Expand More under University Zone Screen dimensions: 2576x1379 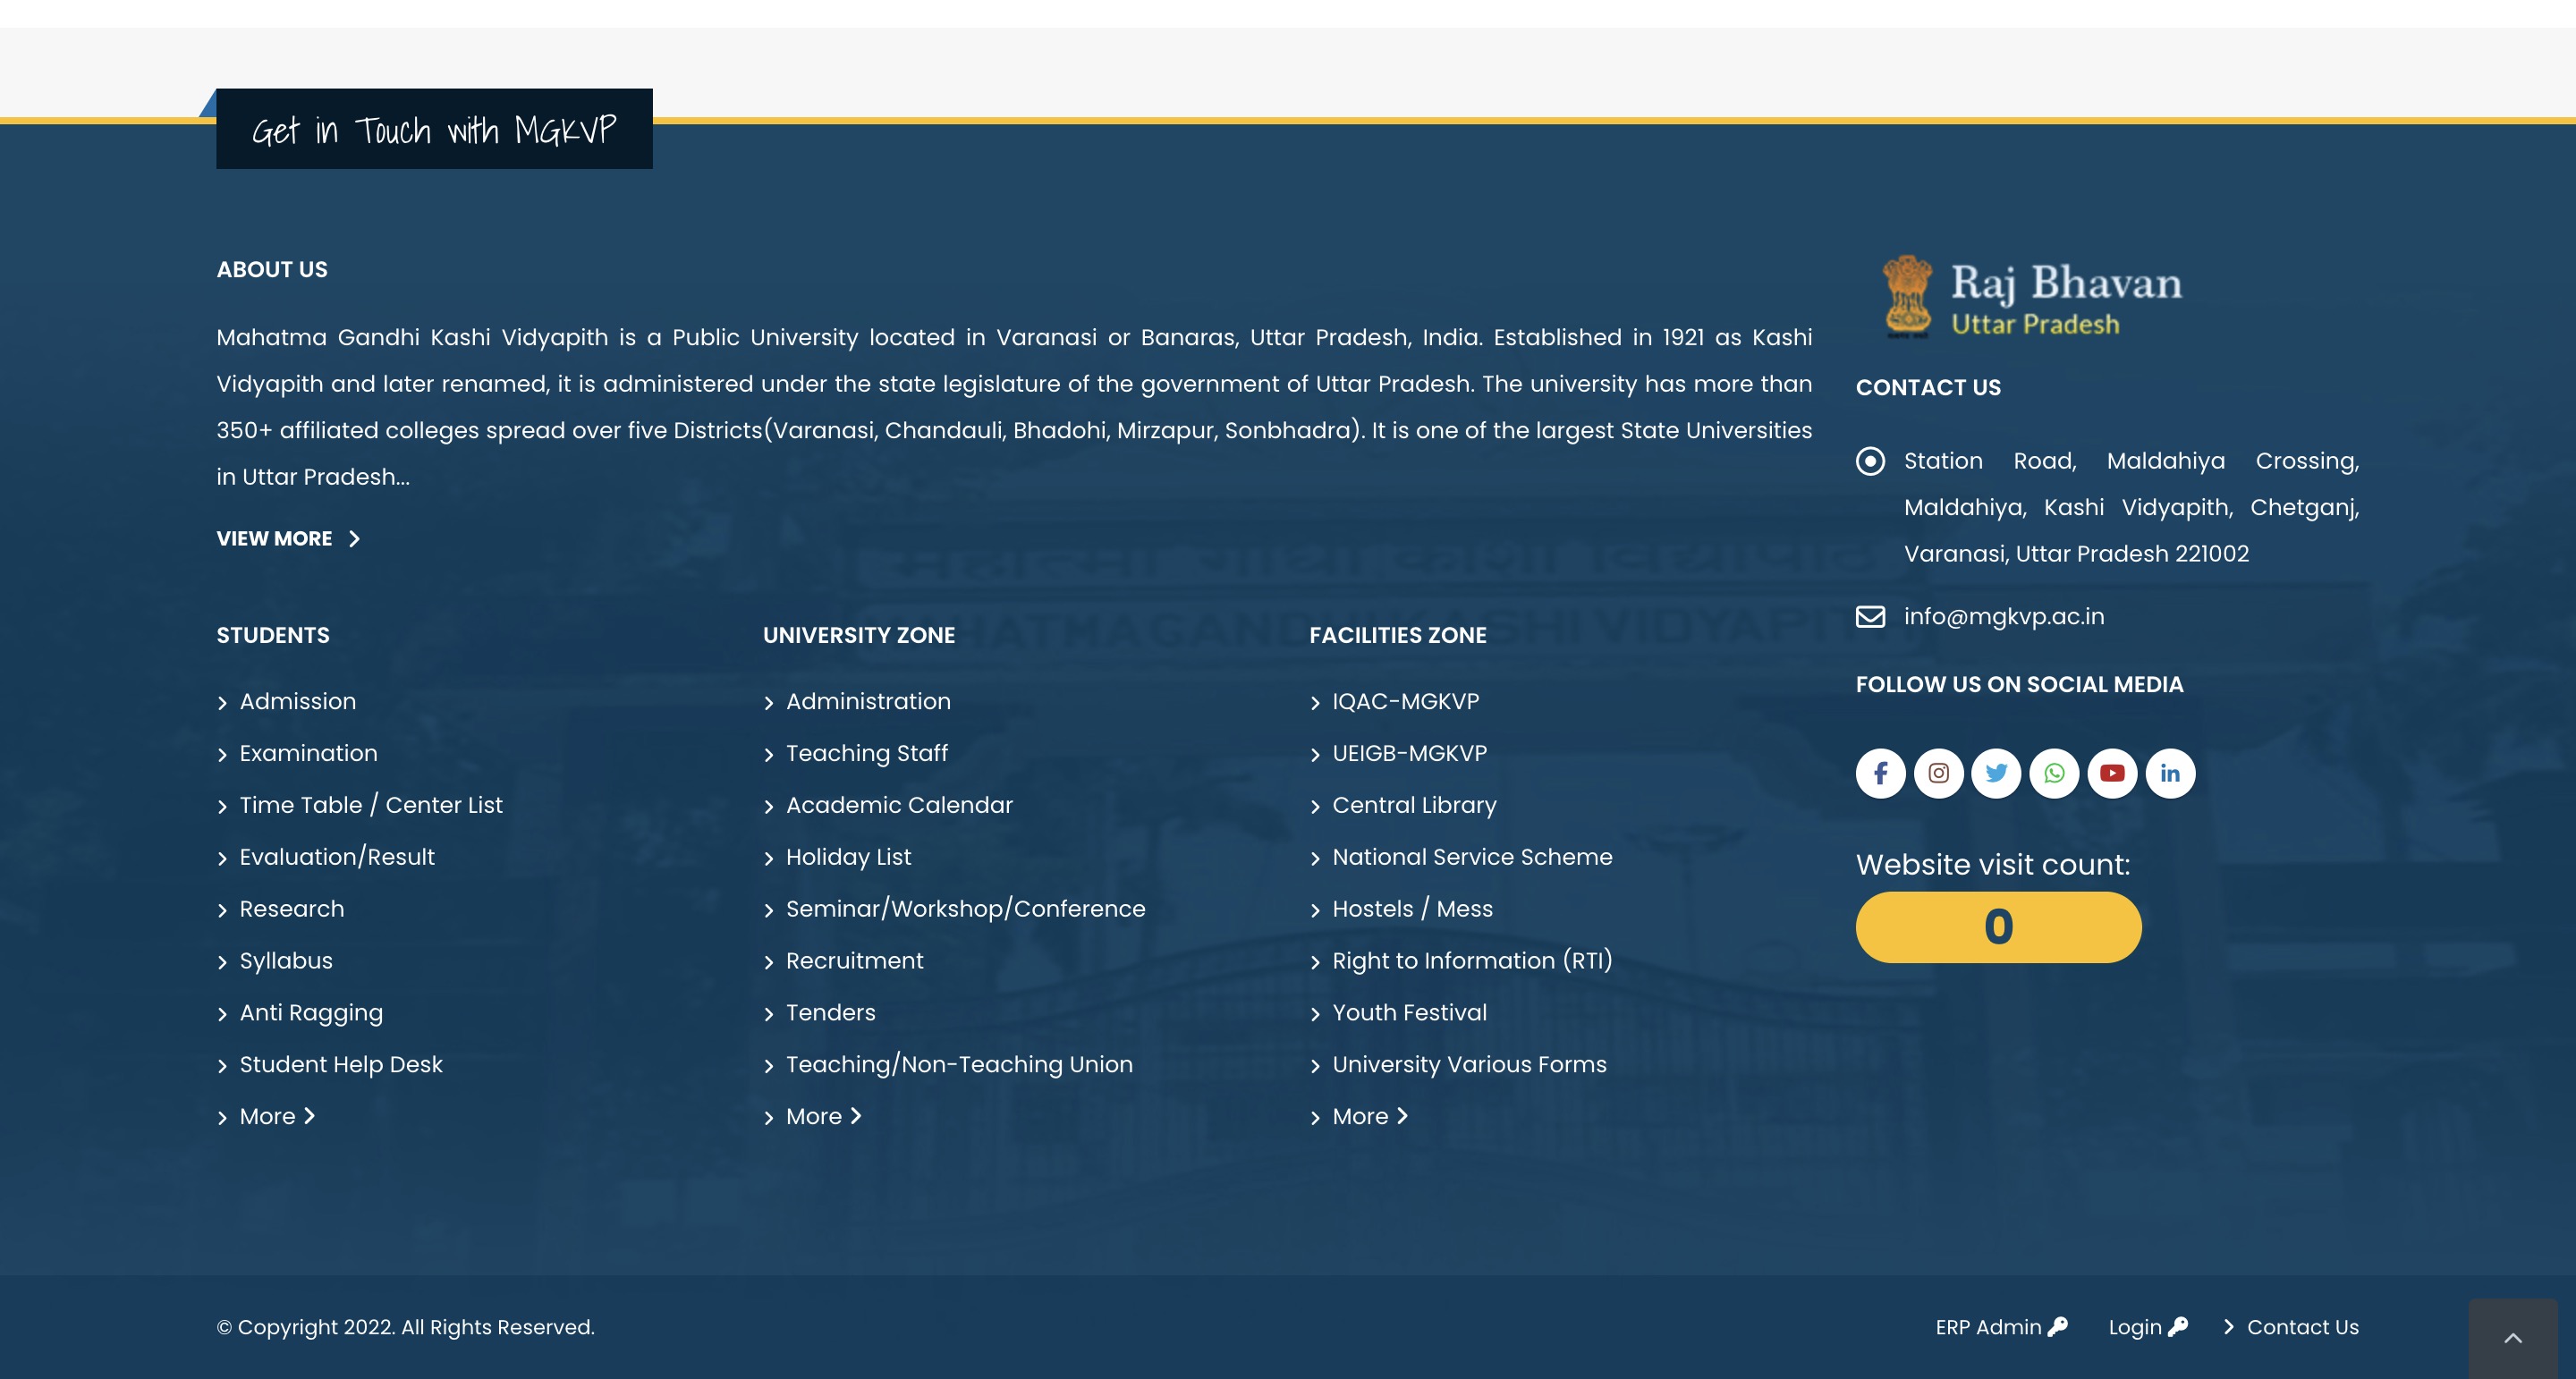[814, 1116]
